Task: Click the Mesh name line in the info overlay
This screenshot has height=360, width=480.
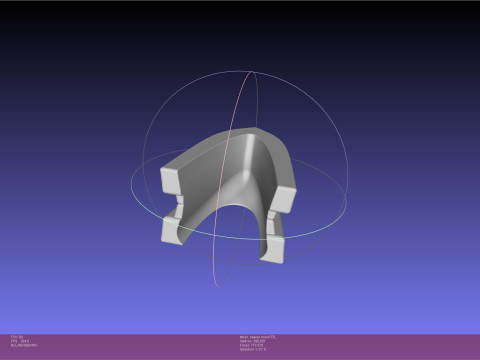Action: (x=258, y=337)
